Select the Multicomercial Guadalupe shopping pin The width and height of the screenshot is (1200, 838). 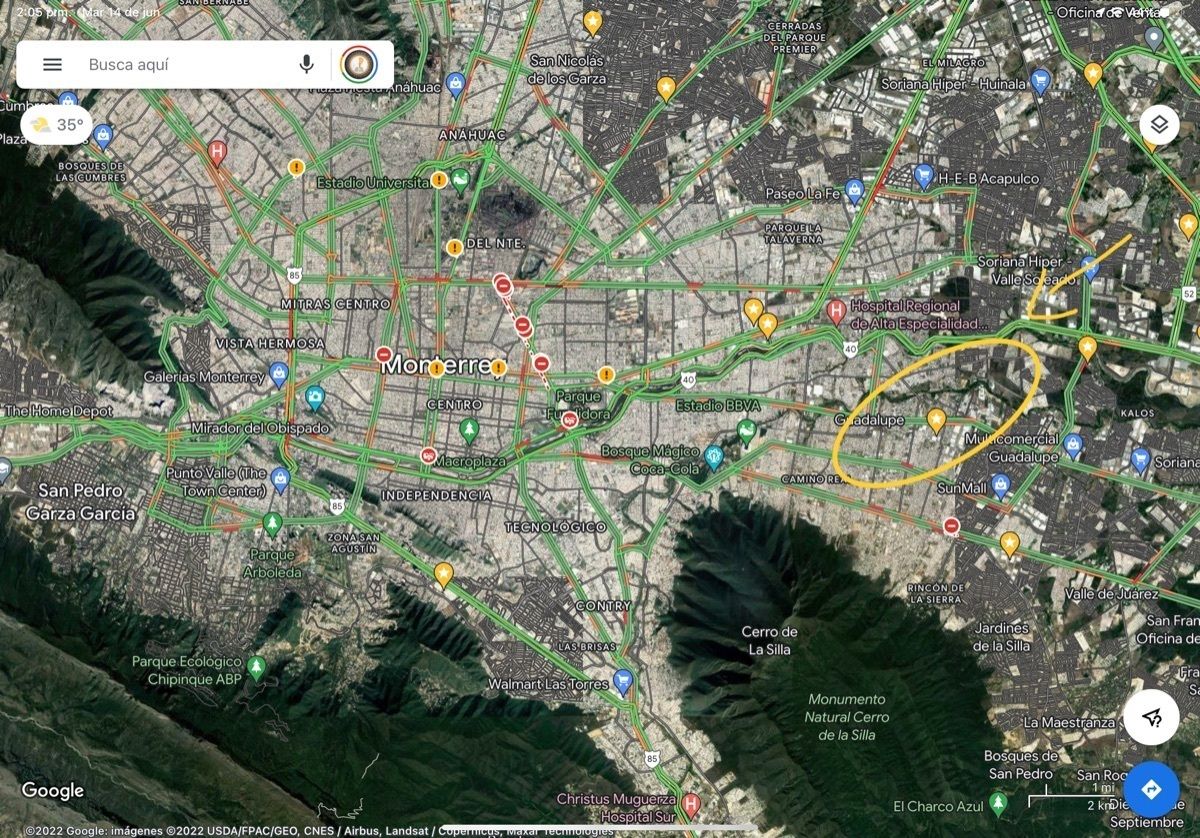pyautogui.click(x=1073, y=445)
